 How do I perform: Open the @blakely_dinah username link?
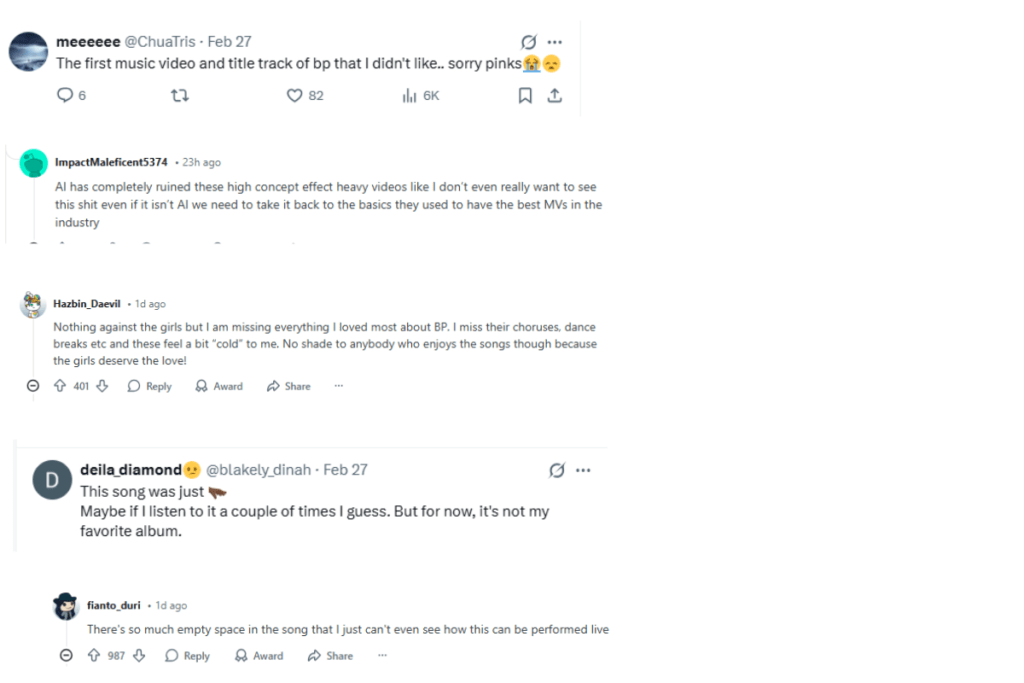coord(259,469)
